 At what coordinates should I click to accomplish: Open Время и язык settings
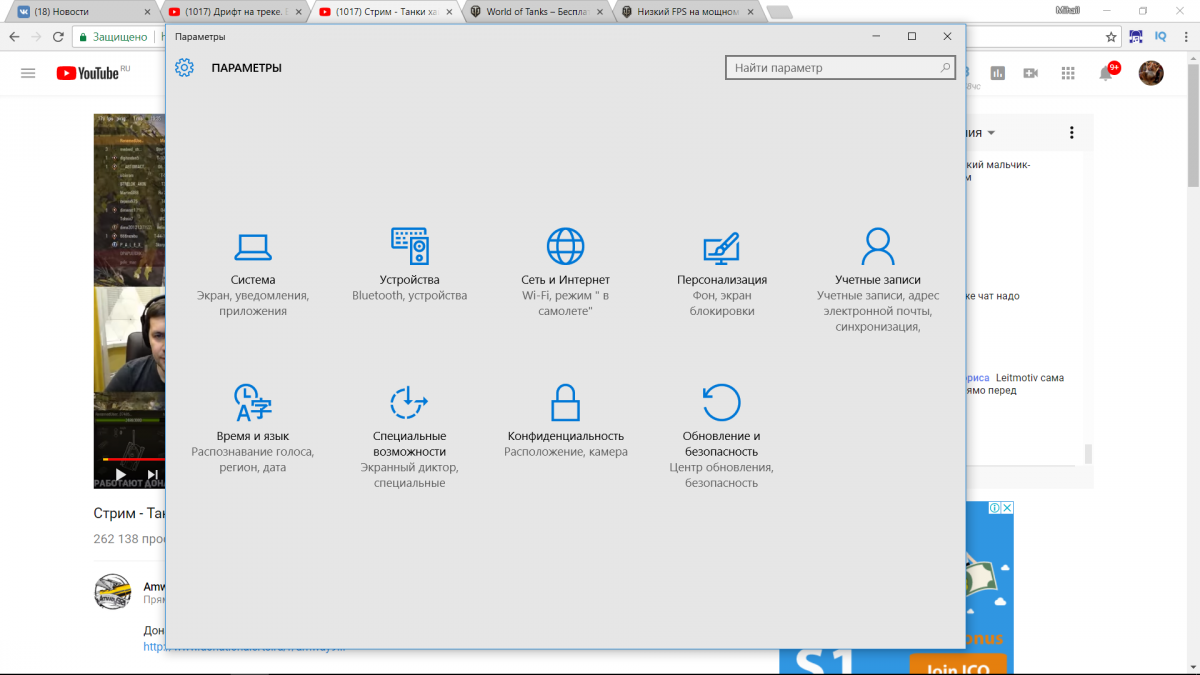(253, 428)
